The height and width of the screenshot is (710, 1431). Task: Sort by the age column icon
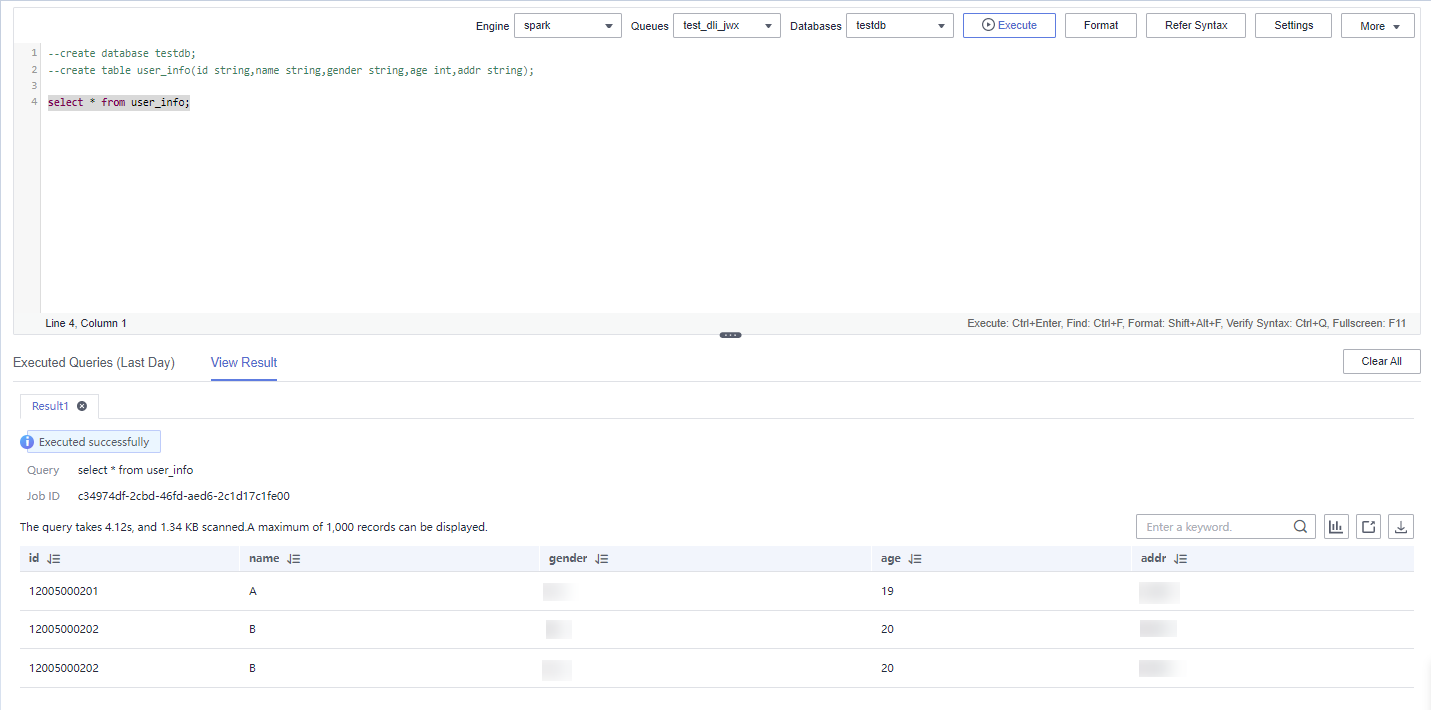[x=915, y=559]
